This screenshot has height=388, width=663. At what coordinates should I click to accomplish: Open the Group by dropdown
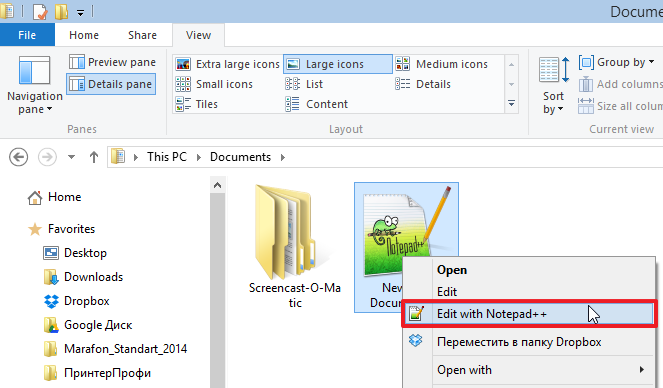click(617, 62)
